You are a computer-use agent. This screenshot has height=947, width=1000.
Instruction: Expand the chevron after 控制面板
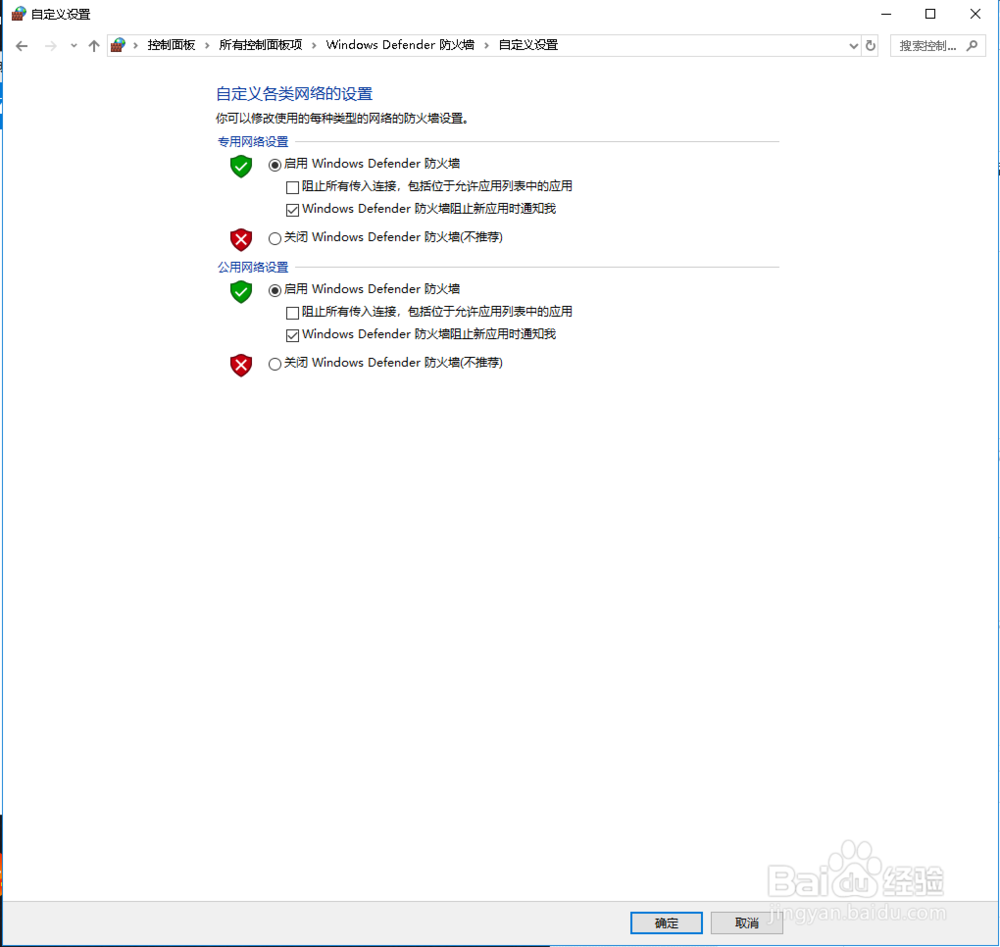[x=207, y=45]
